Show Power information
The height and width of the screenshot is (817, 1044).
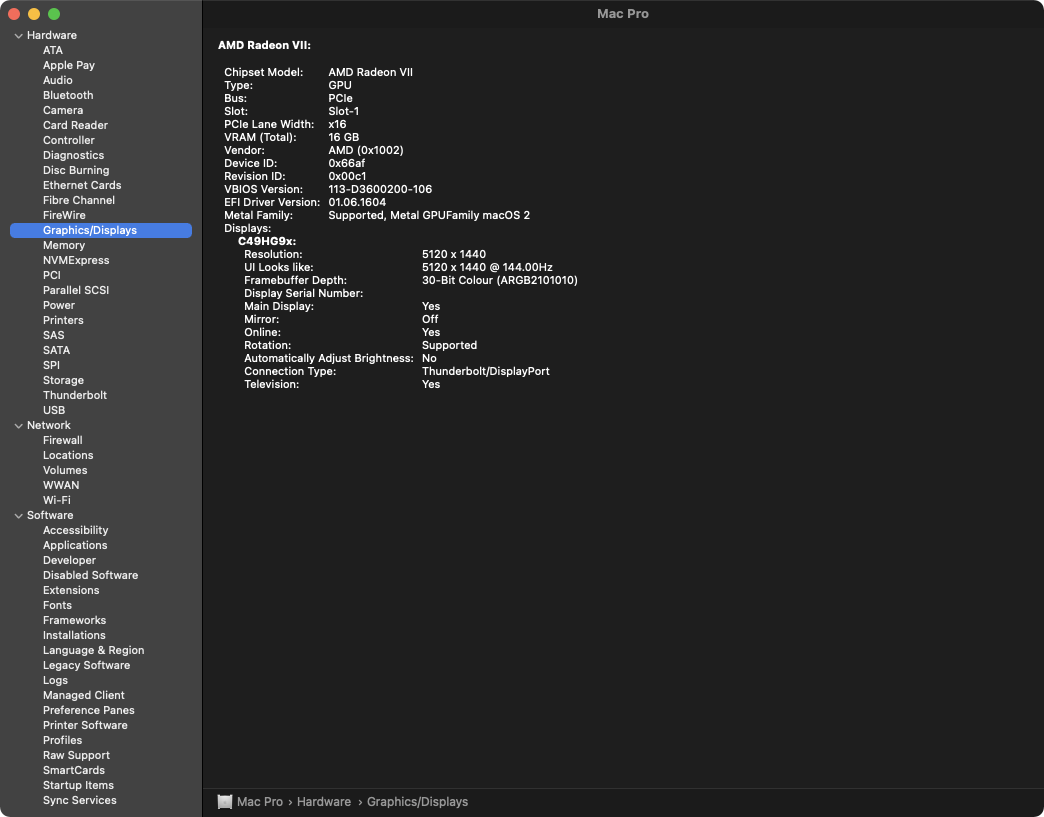[x=59, y=305]
